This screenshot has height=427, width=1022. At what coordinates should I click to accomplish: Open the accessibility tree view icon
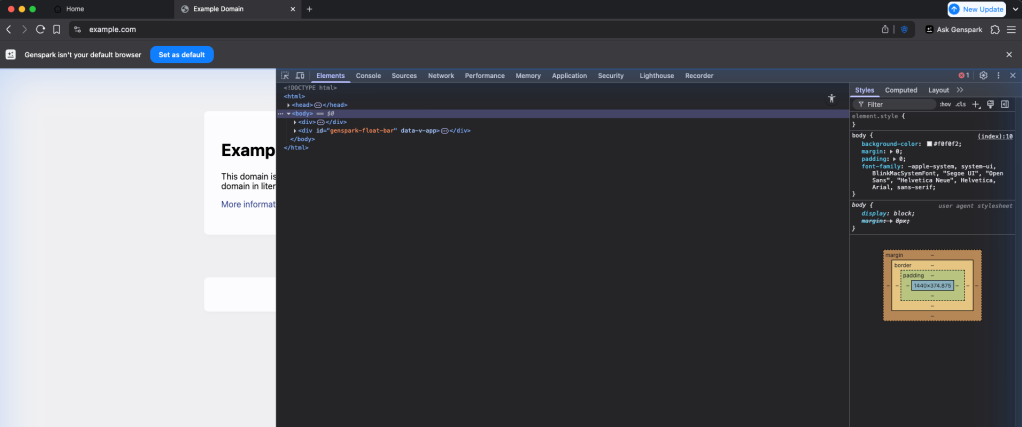tap(831, 98)
